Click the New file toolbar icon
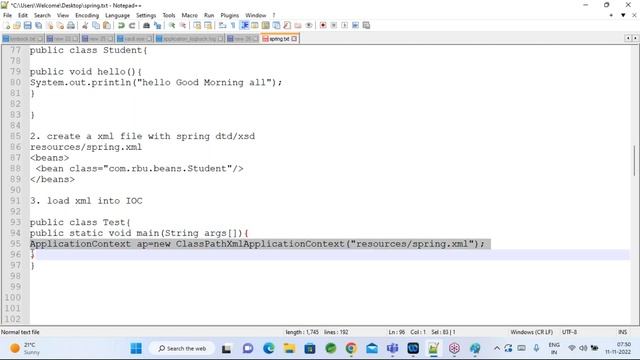The height and width of the screenshot is (360, 640). (7, 25)
